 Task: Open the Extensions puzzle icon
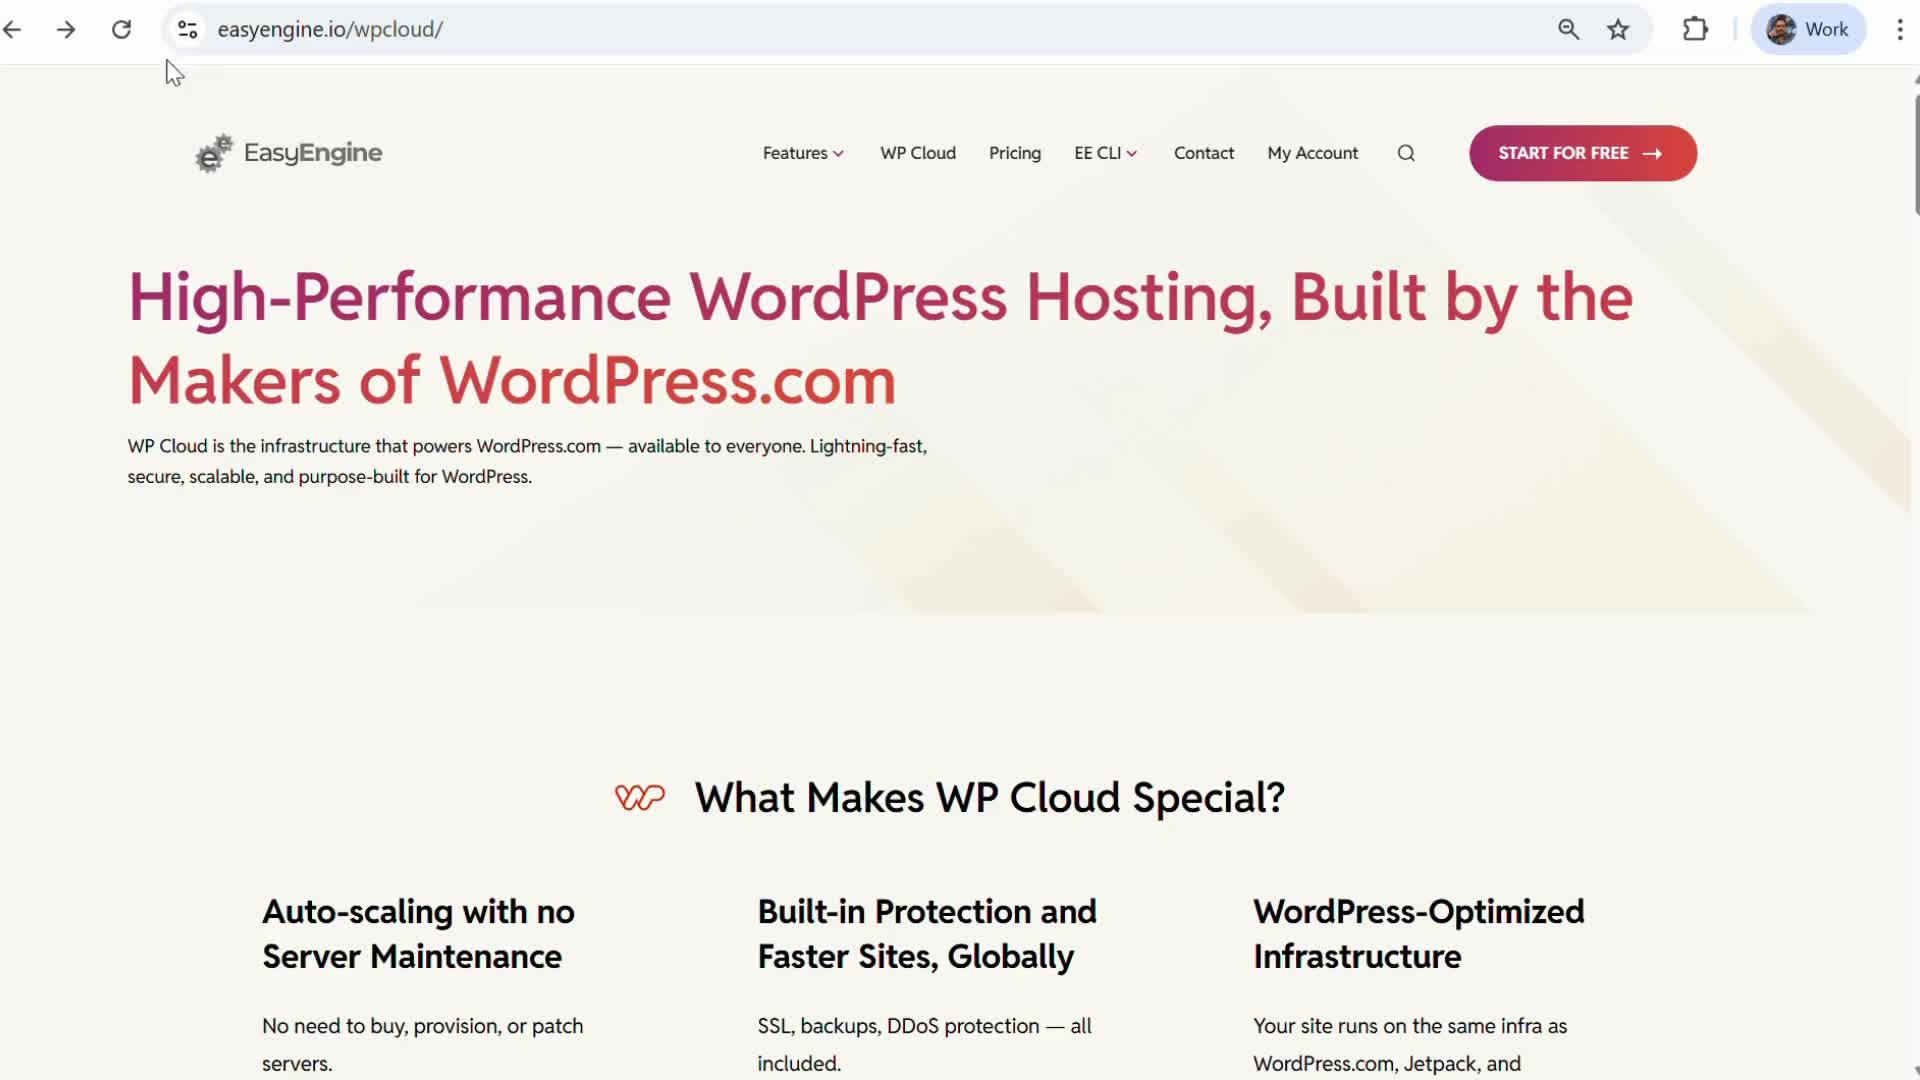pos(1695,29)
